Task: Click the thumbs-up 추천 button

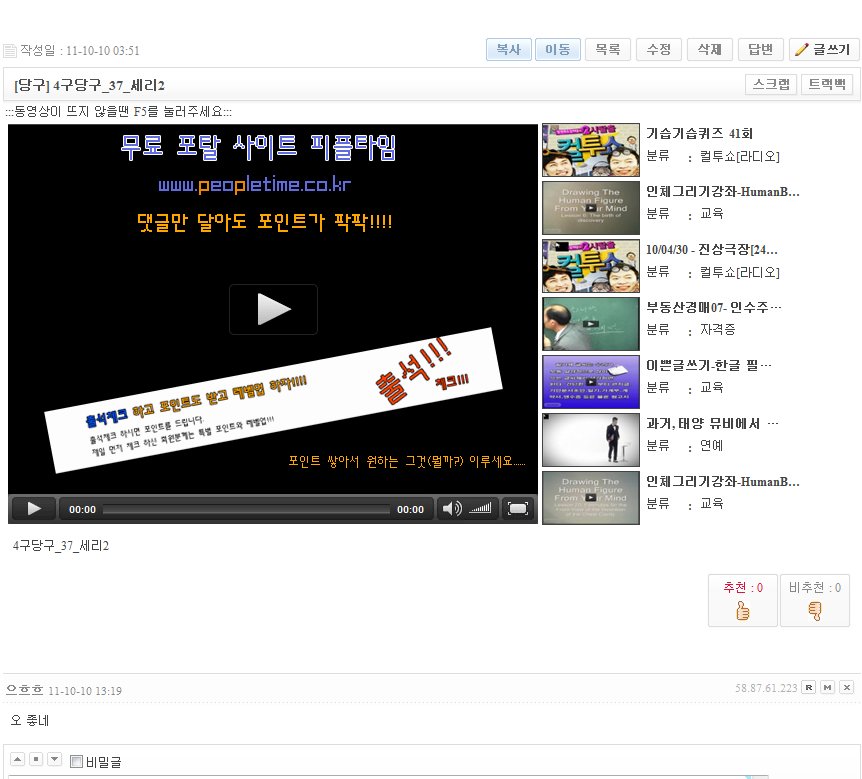Action: click(742, 601)
